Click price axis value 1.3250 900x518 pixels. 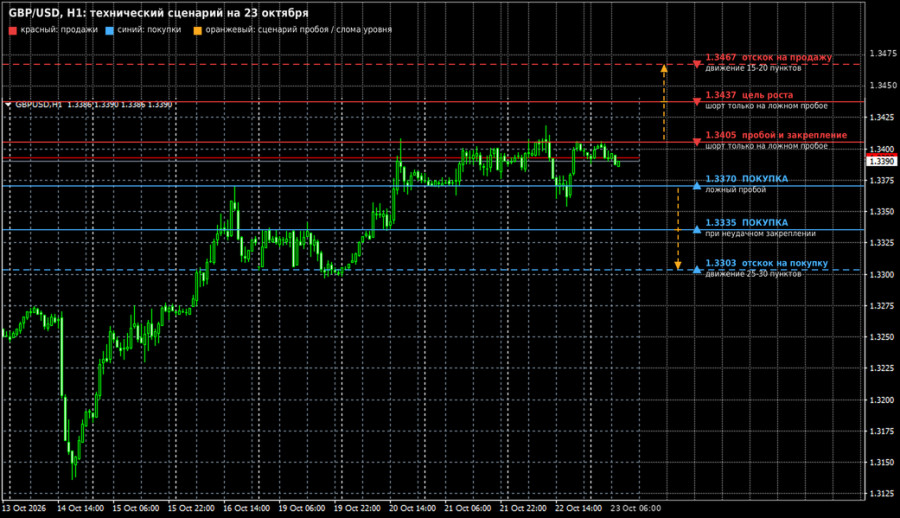[883, 337]
